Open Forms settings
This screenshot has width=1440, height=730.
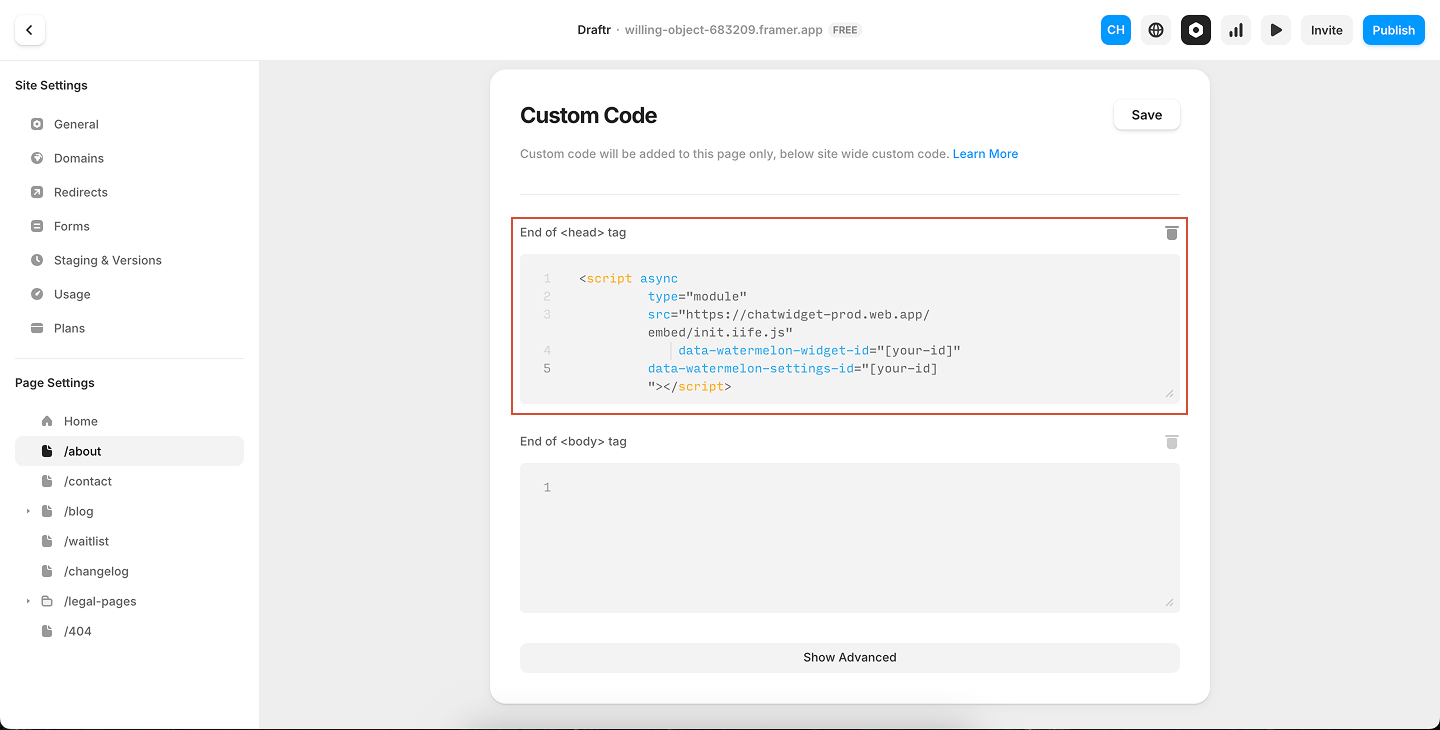129,226
